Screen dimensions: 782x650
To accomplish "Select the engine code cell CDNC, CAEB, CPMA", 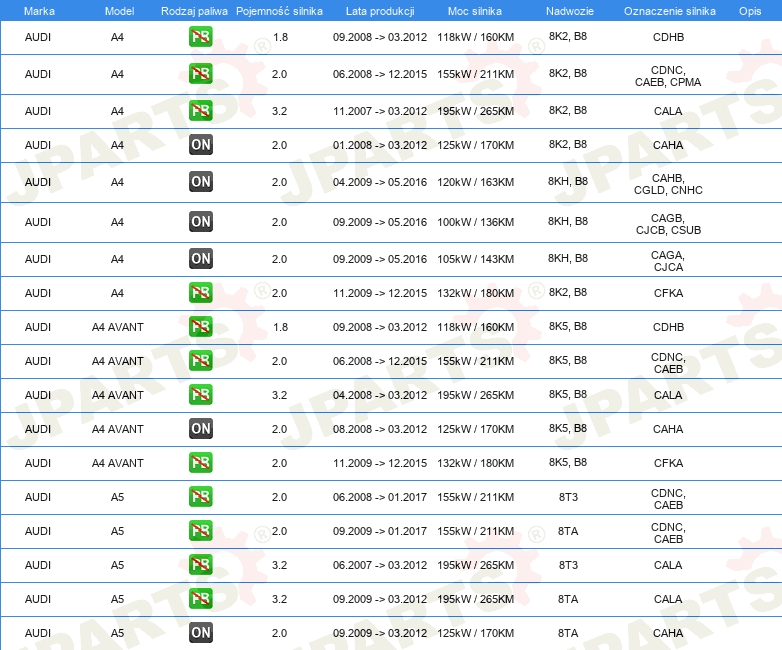I will (x=668, y=76).
